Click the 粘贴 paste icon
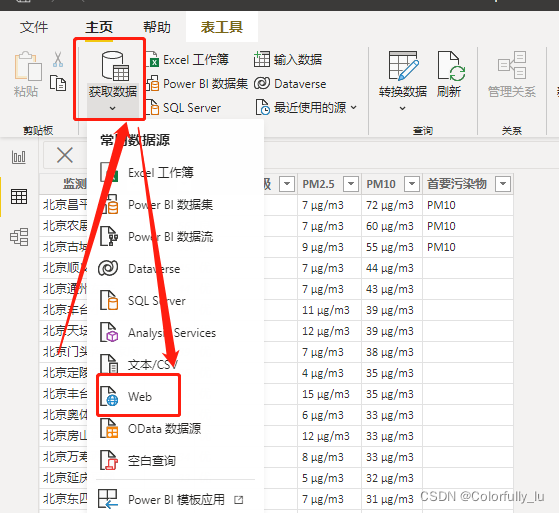The width and height of the screenshot is (559, 513). point(27,66)
